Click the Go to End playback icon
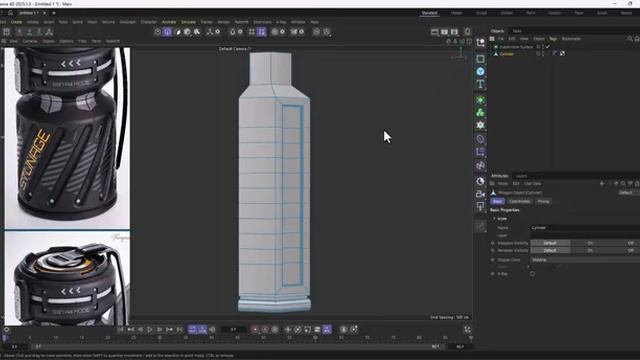This screenshot has height=360, width=640. [179, 329]
